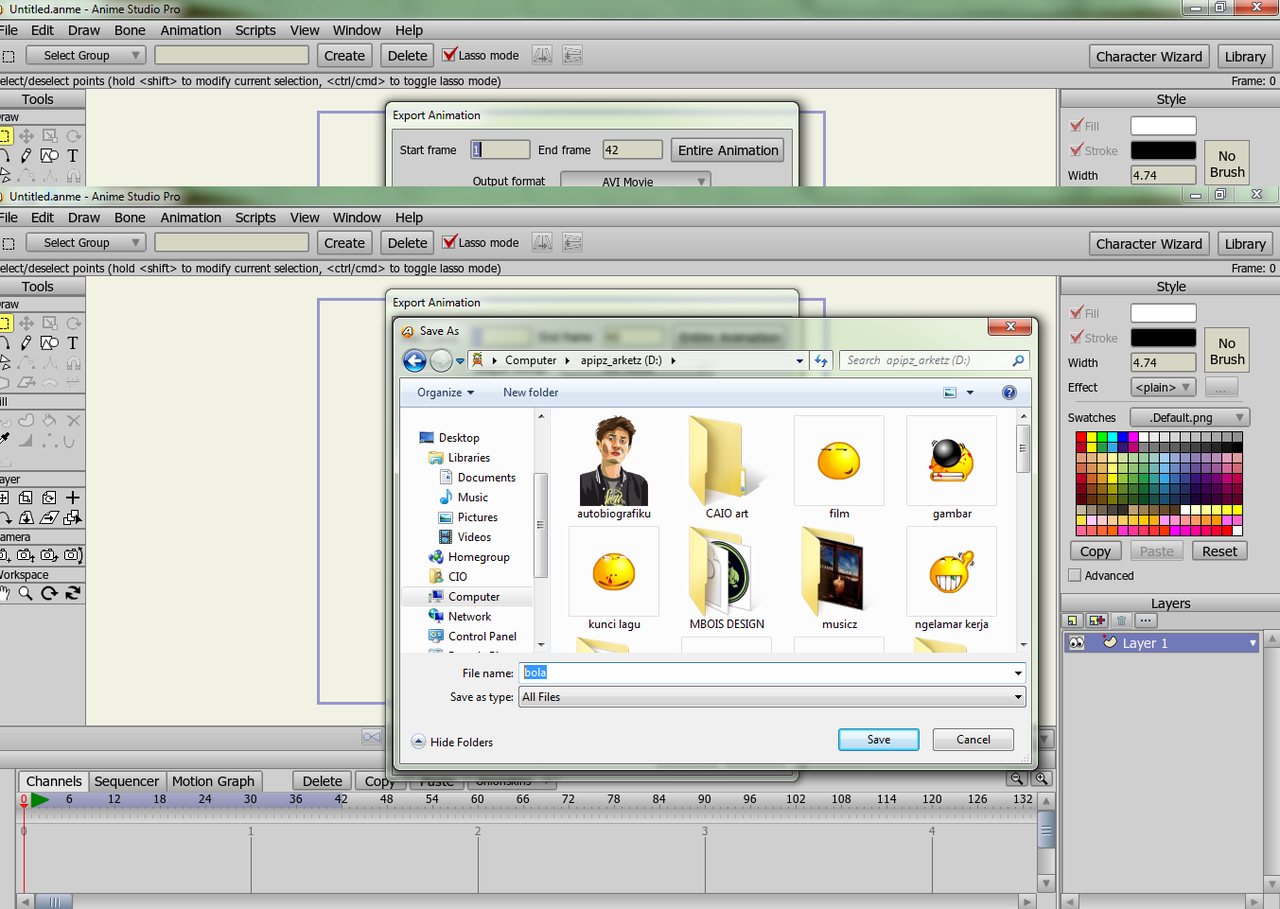Viewport: 1280px width, 909px height.
Task: Click the white Fill color swatch in lower window
Action: [x=1163, y=313]
